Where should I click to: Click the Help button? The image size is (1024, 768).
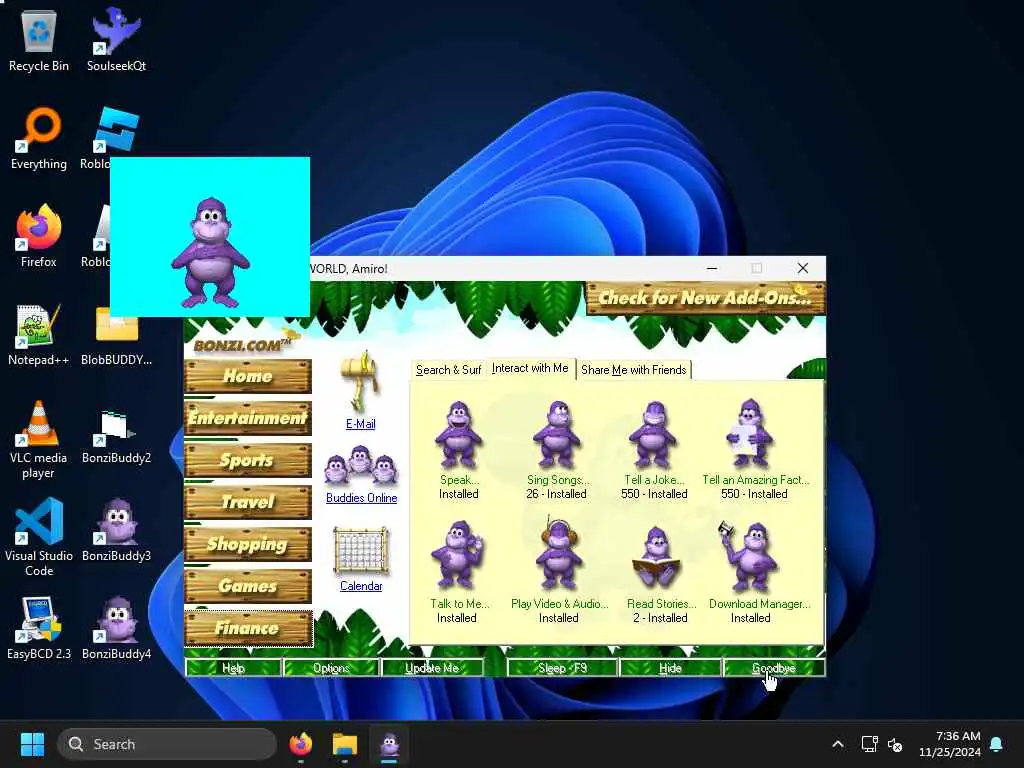(233, 667)
